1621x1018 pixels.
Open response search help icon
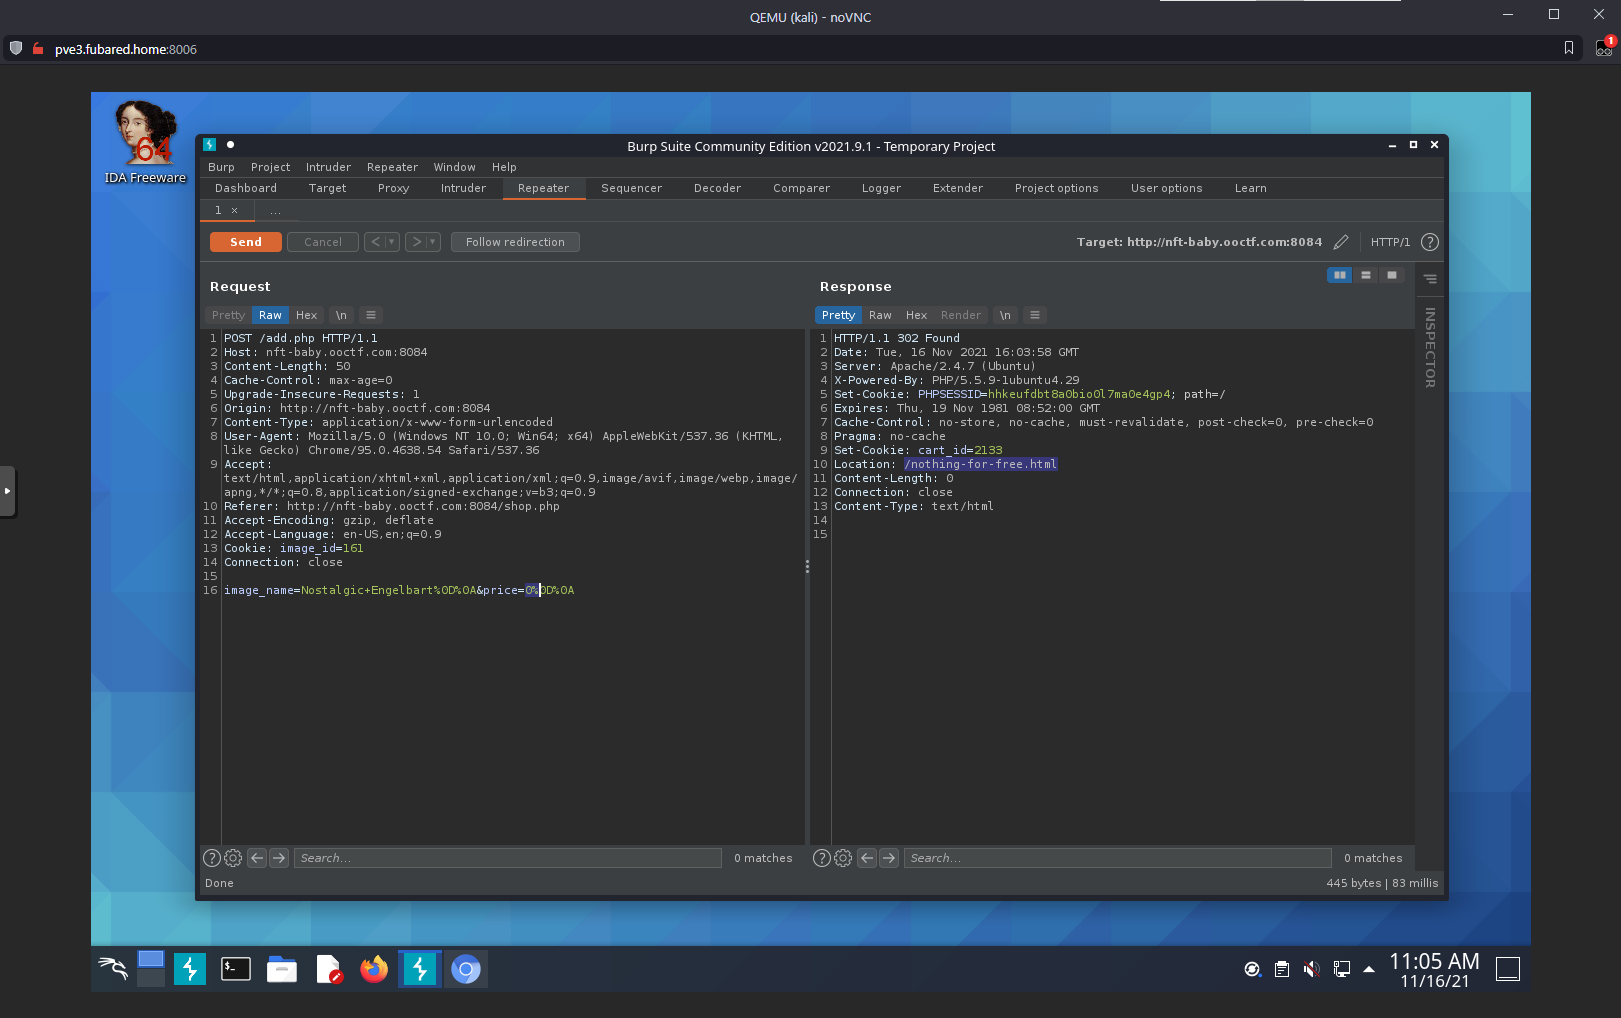[822, 858]
